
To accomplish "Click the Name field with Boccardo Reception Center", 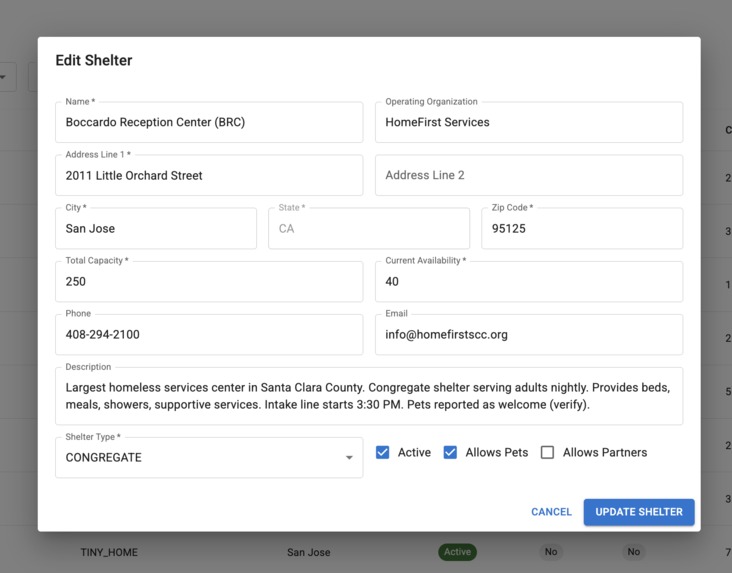I will click(x=209, y=122).
